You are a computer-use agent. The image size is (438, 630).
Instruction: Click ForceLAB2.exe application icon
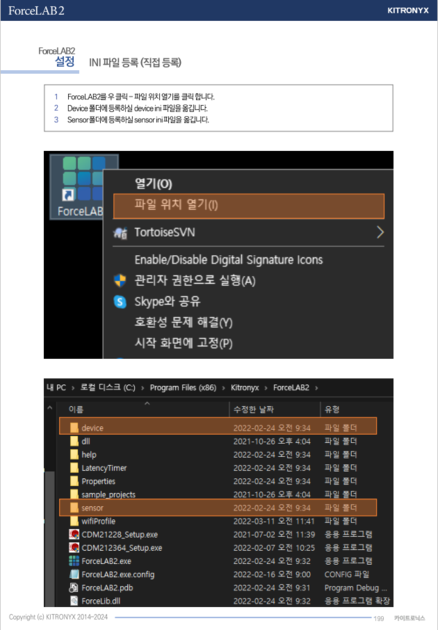pos(74,561)
